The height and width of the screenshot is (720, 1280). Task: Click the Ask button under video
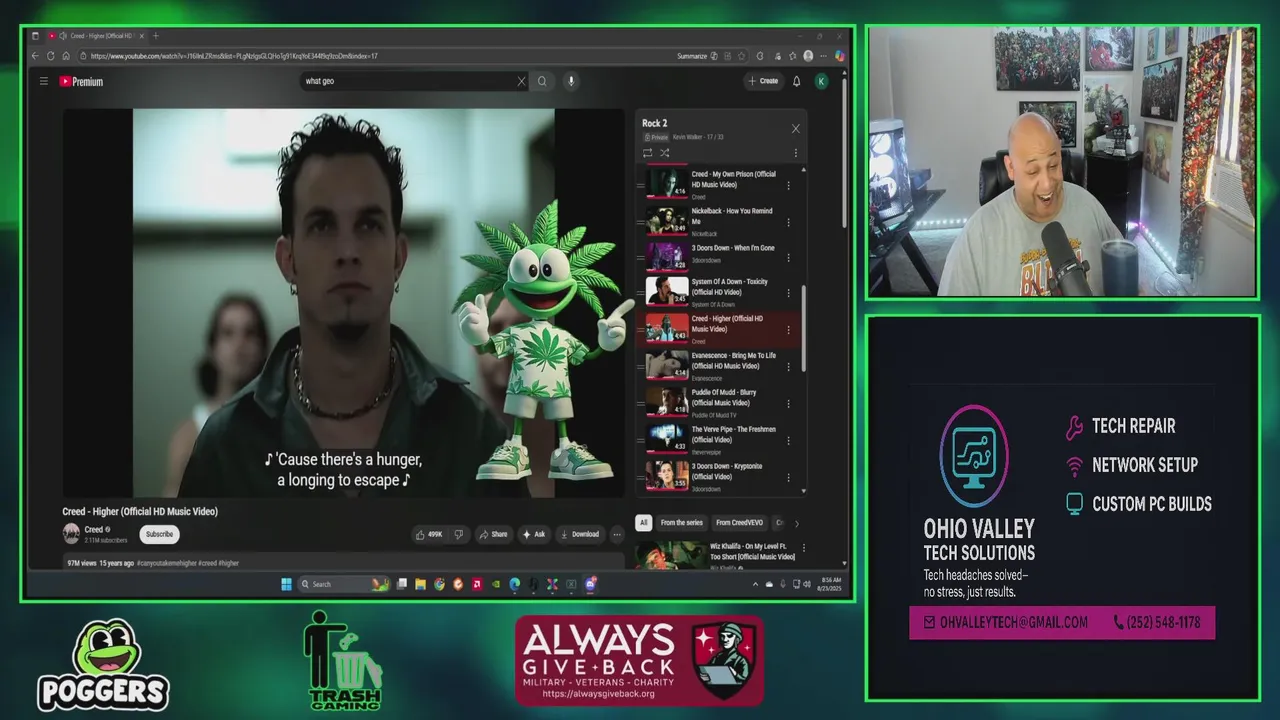click(x=534, y=534)
